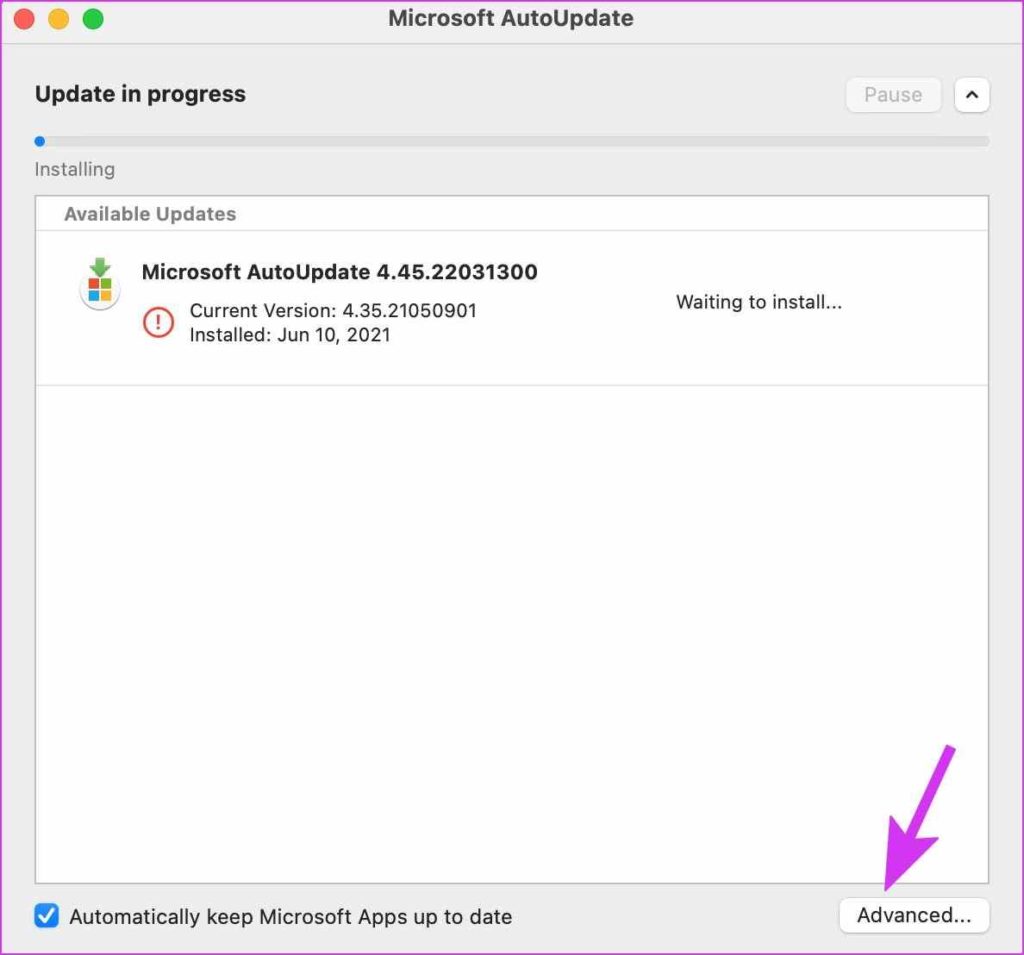Pause the update in progress
The width and height of the screenshot is (1024, 955).
click(893, 95)
